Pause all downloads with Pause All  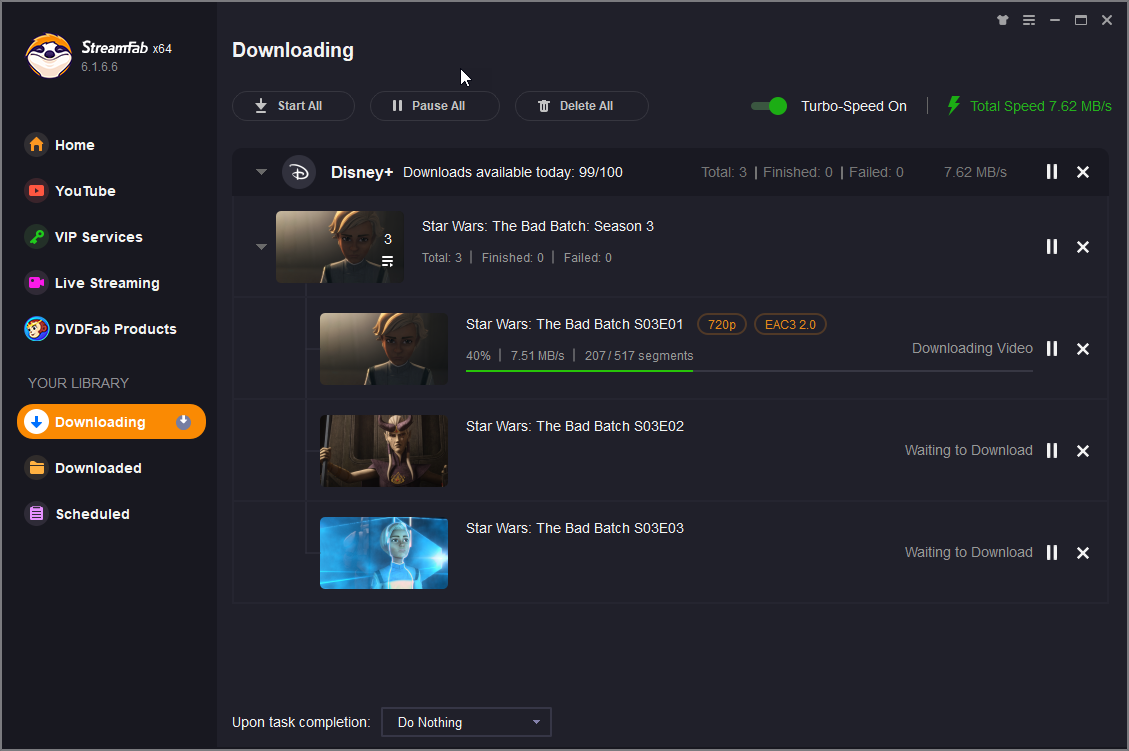[434, 106]
